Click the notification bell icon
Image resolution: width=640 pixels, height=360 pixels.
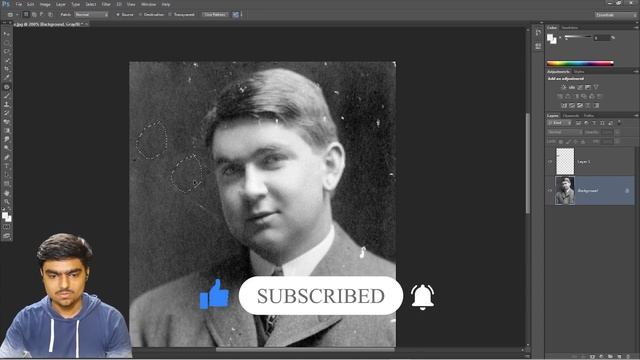pyautogui.click(x=422, y=297)
